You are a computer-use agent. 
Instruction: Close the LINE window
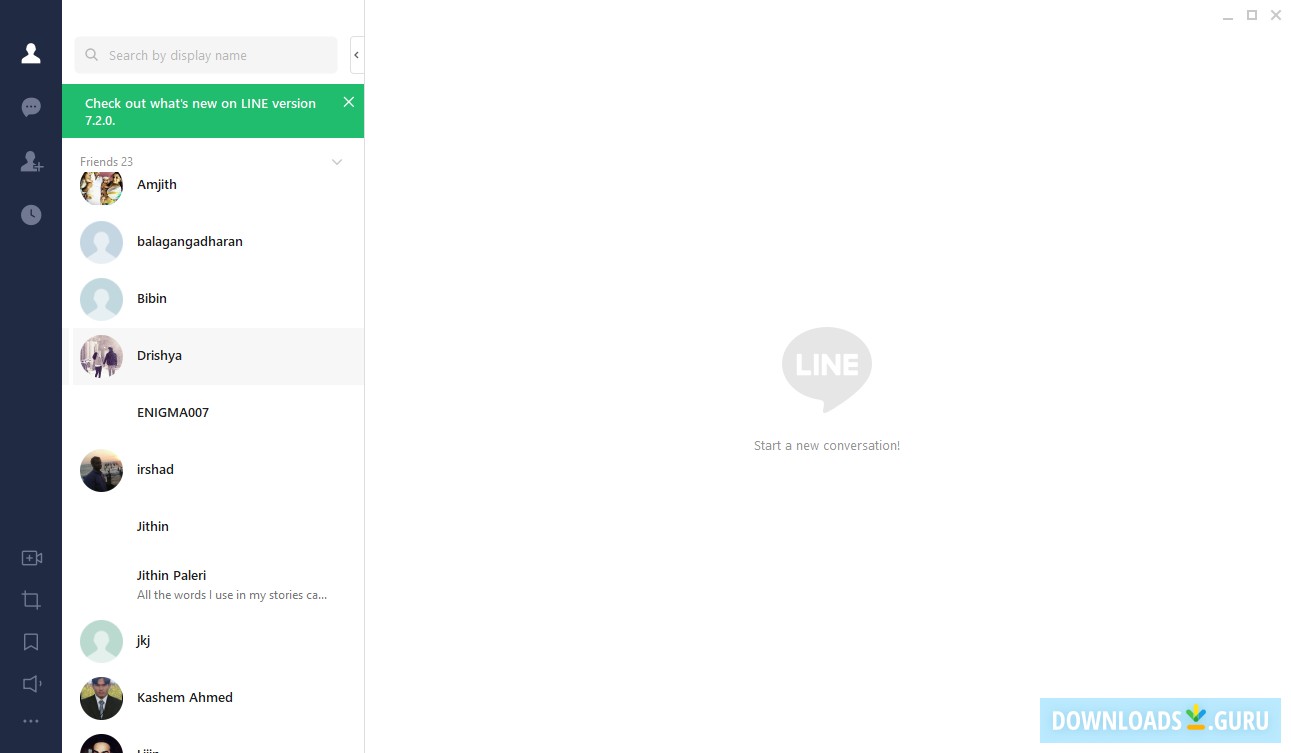[x=1276, y=15]
